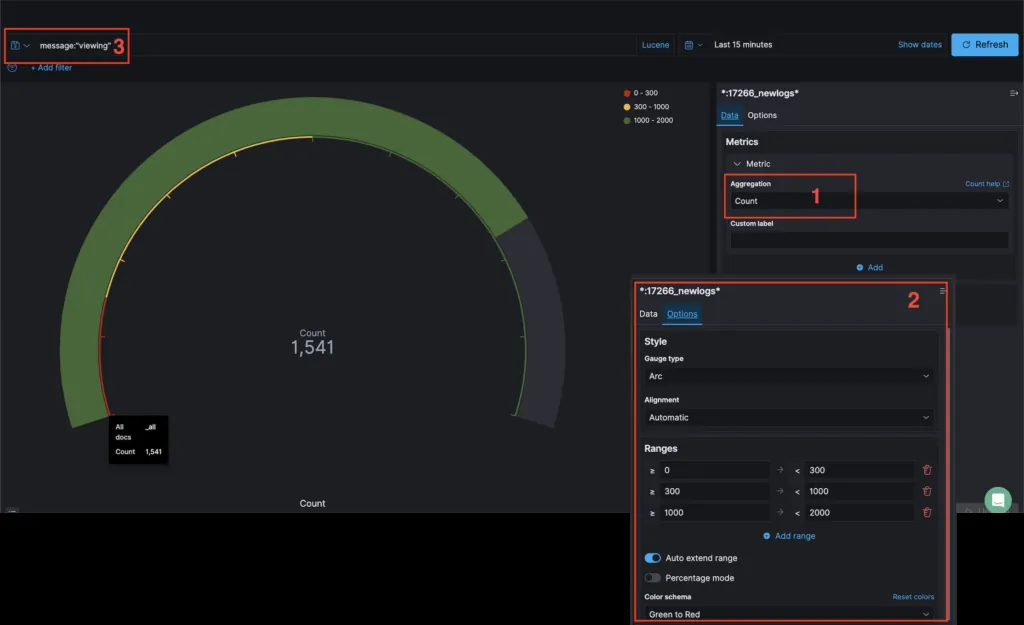Viewport: 1024px width, 625px height.
Task: Click the Custom label input field
Action: click(869, 240)
